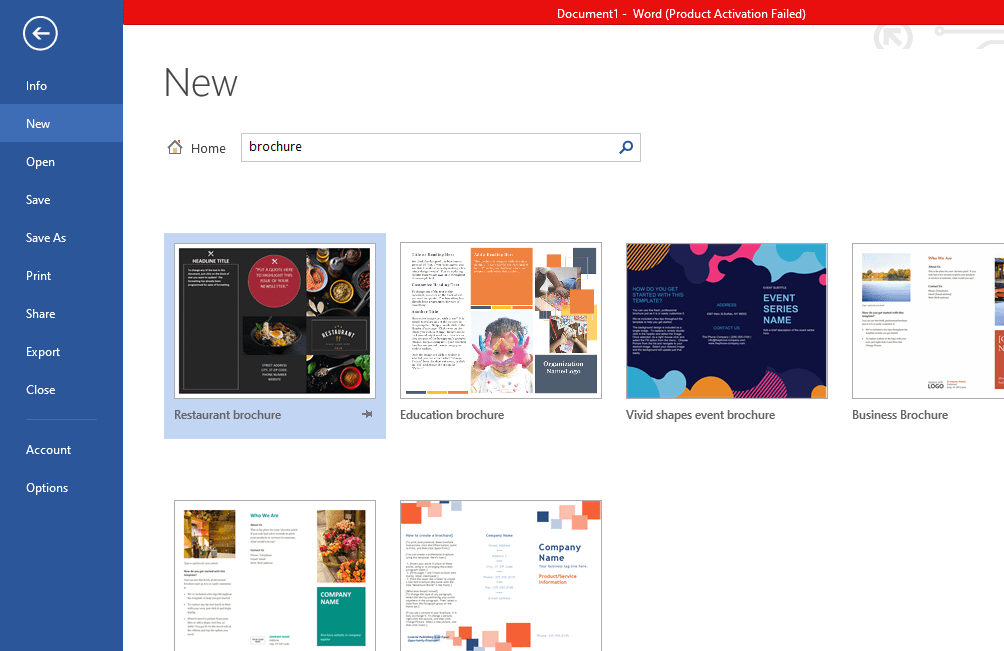The image size is (1004, 651).
Task: Open Account settings
Action: tap(48, 449)
